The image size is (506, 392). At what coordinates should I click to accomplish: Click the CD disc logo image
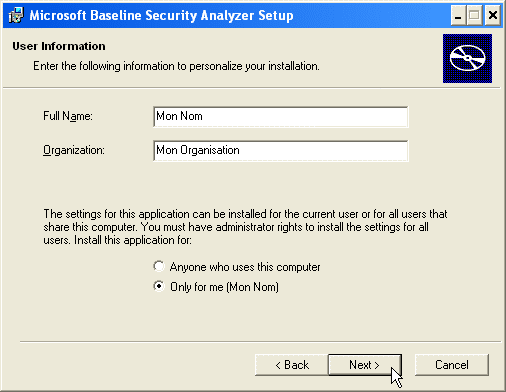pyautogui.click(x=467, y=58)
